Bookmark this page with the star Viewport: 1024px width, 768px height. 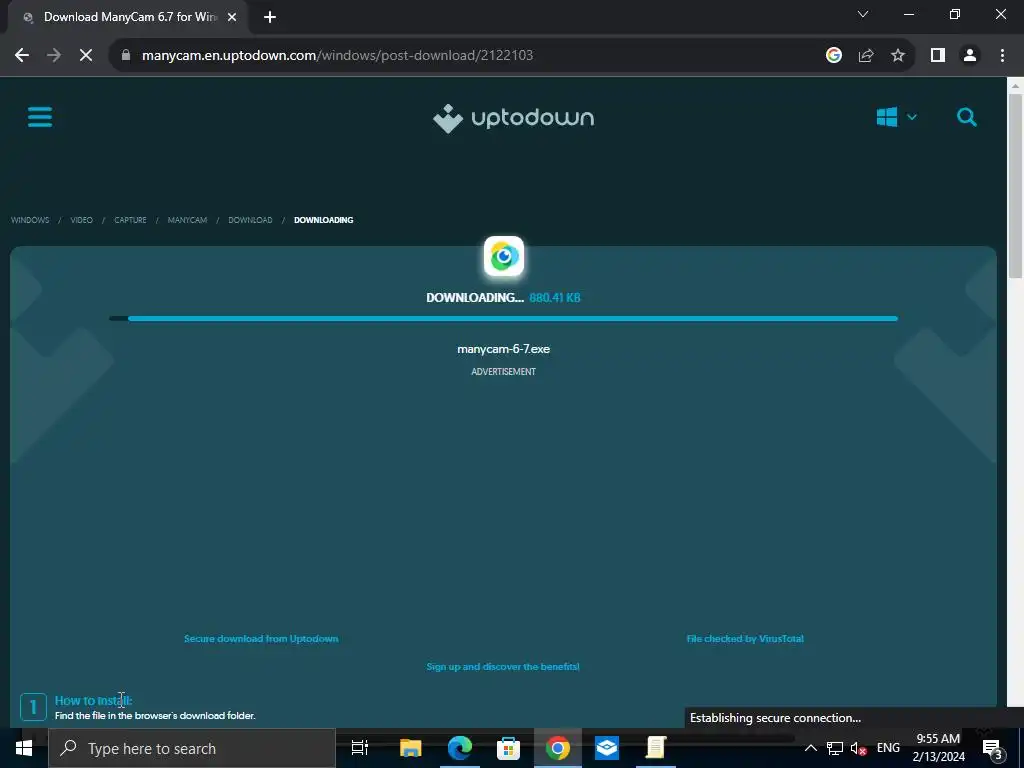pyautogui.click(x=898, y=56)
